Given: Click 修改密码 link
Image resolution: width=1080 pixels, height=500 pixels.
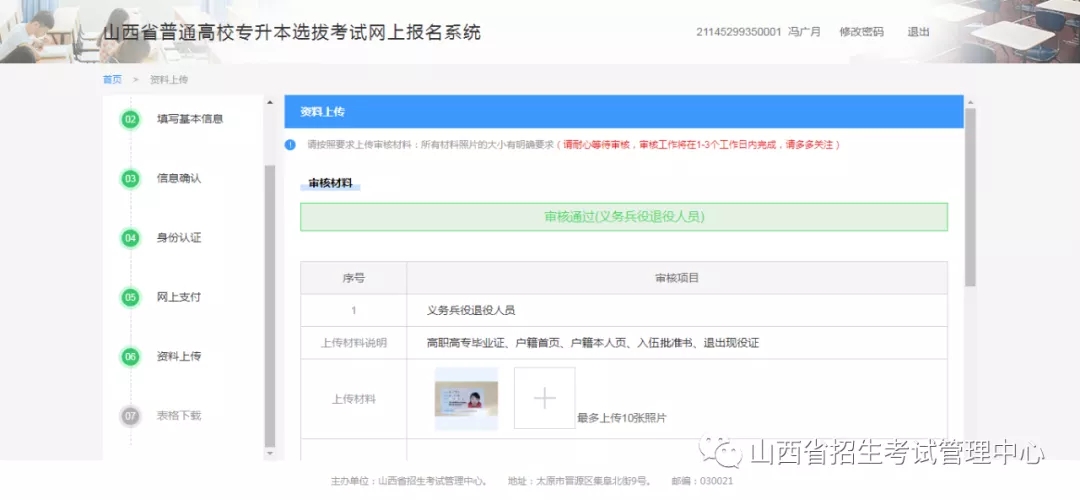Looking at the screenshot, I should coord(861,32).
